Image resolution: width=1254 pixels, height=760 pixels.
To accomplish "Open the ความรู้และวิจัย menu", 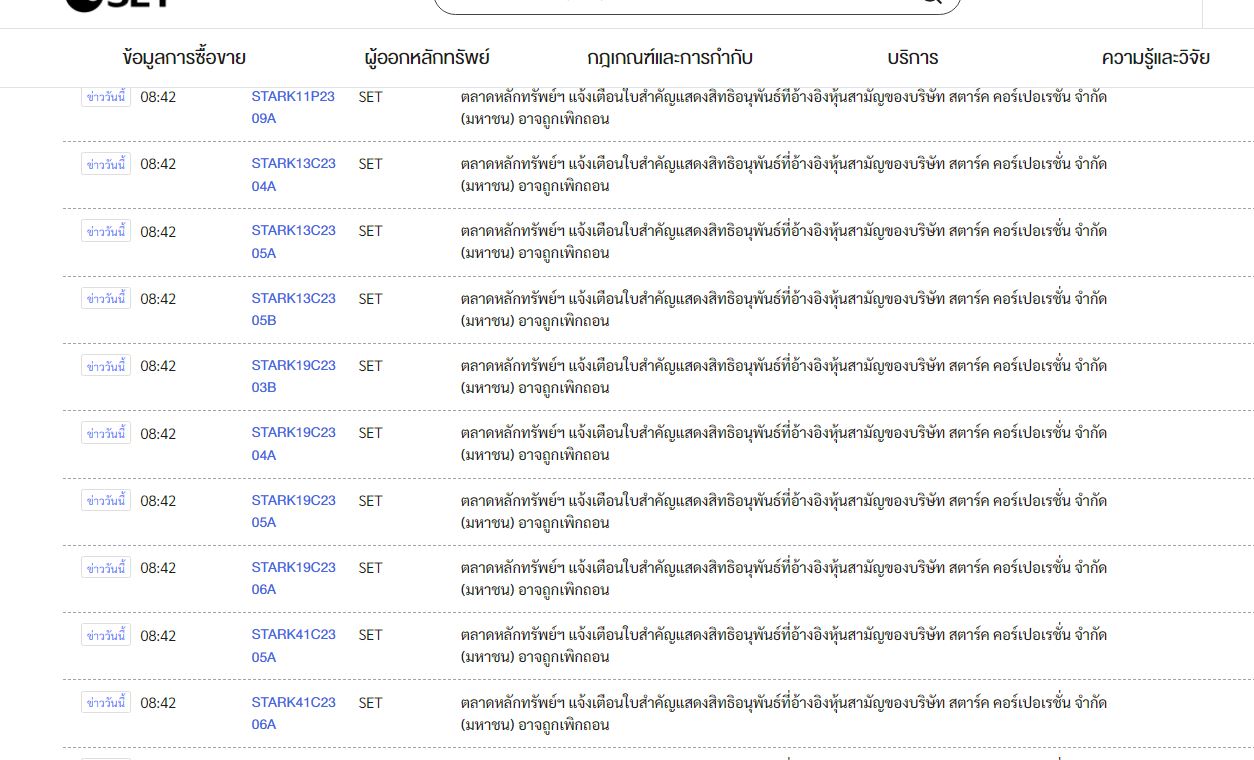I will click(1155, 57).
